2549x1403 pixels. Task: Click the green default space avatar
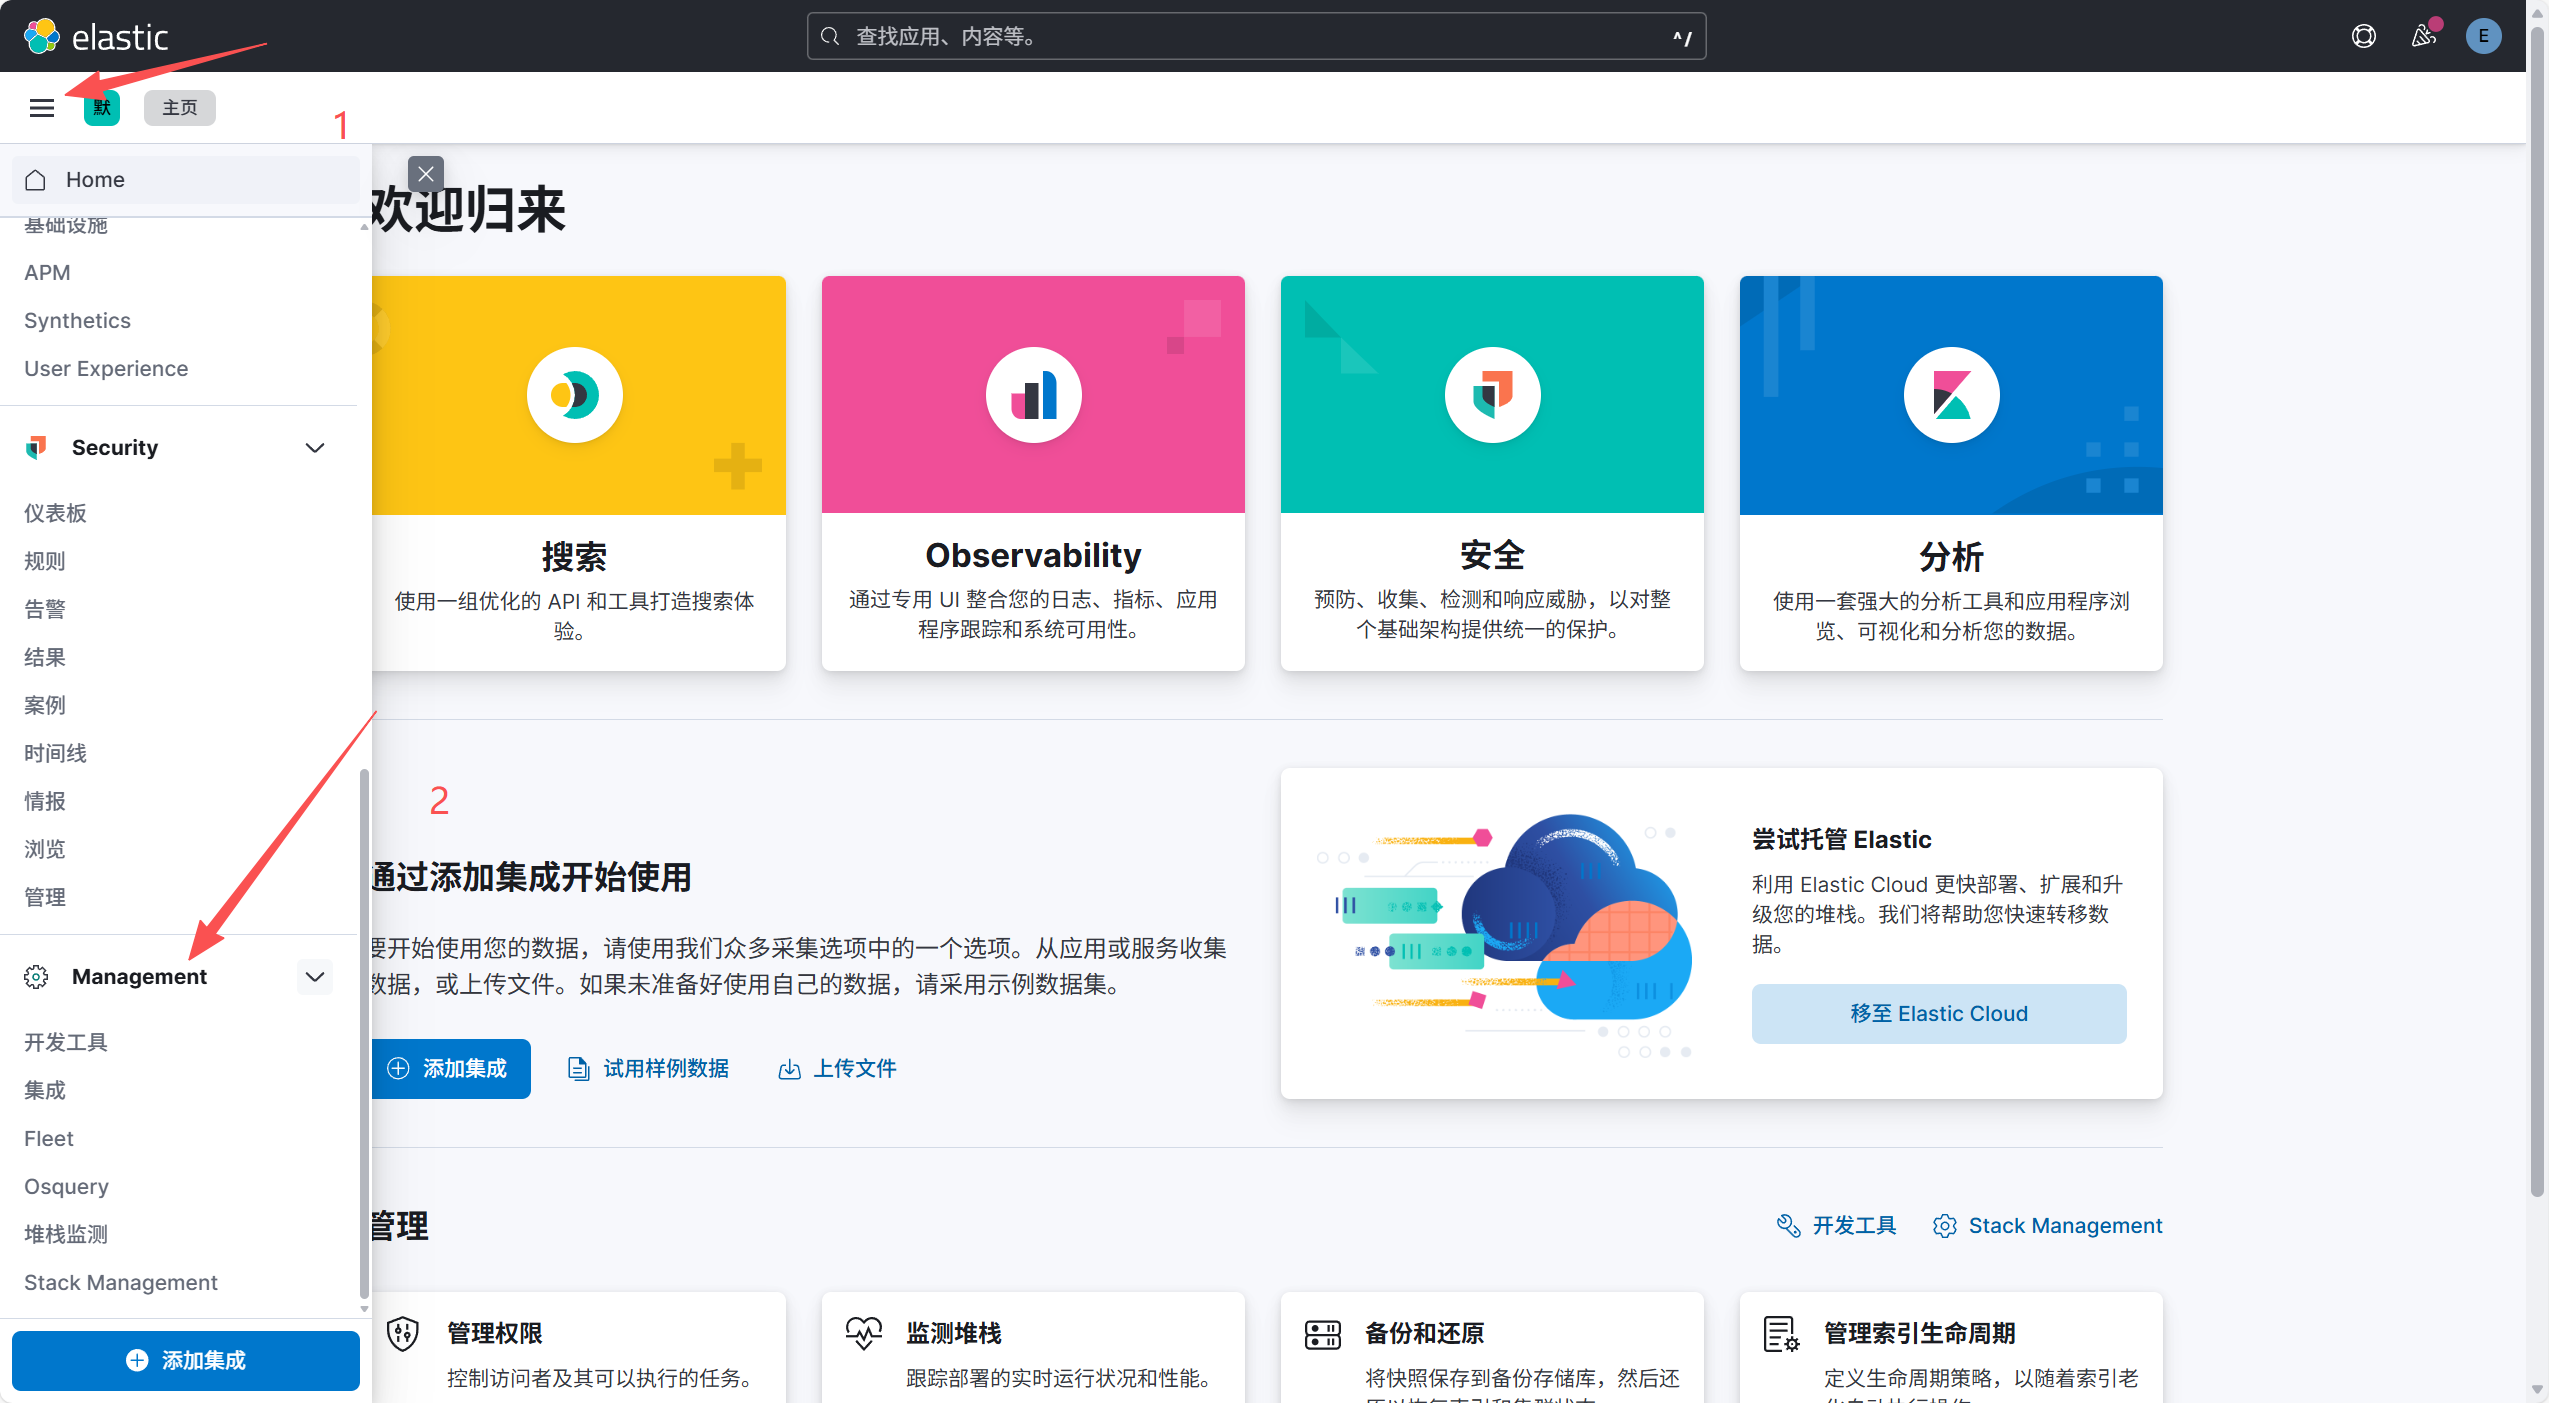click(x=102, y=108)
